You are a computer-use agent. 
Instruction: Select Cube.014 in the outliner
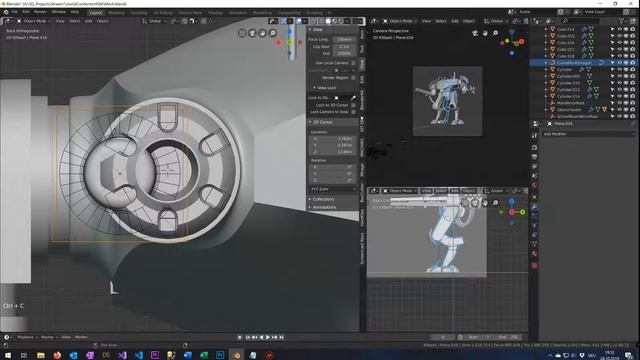[x=565, y=29]
